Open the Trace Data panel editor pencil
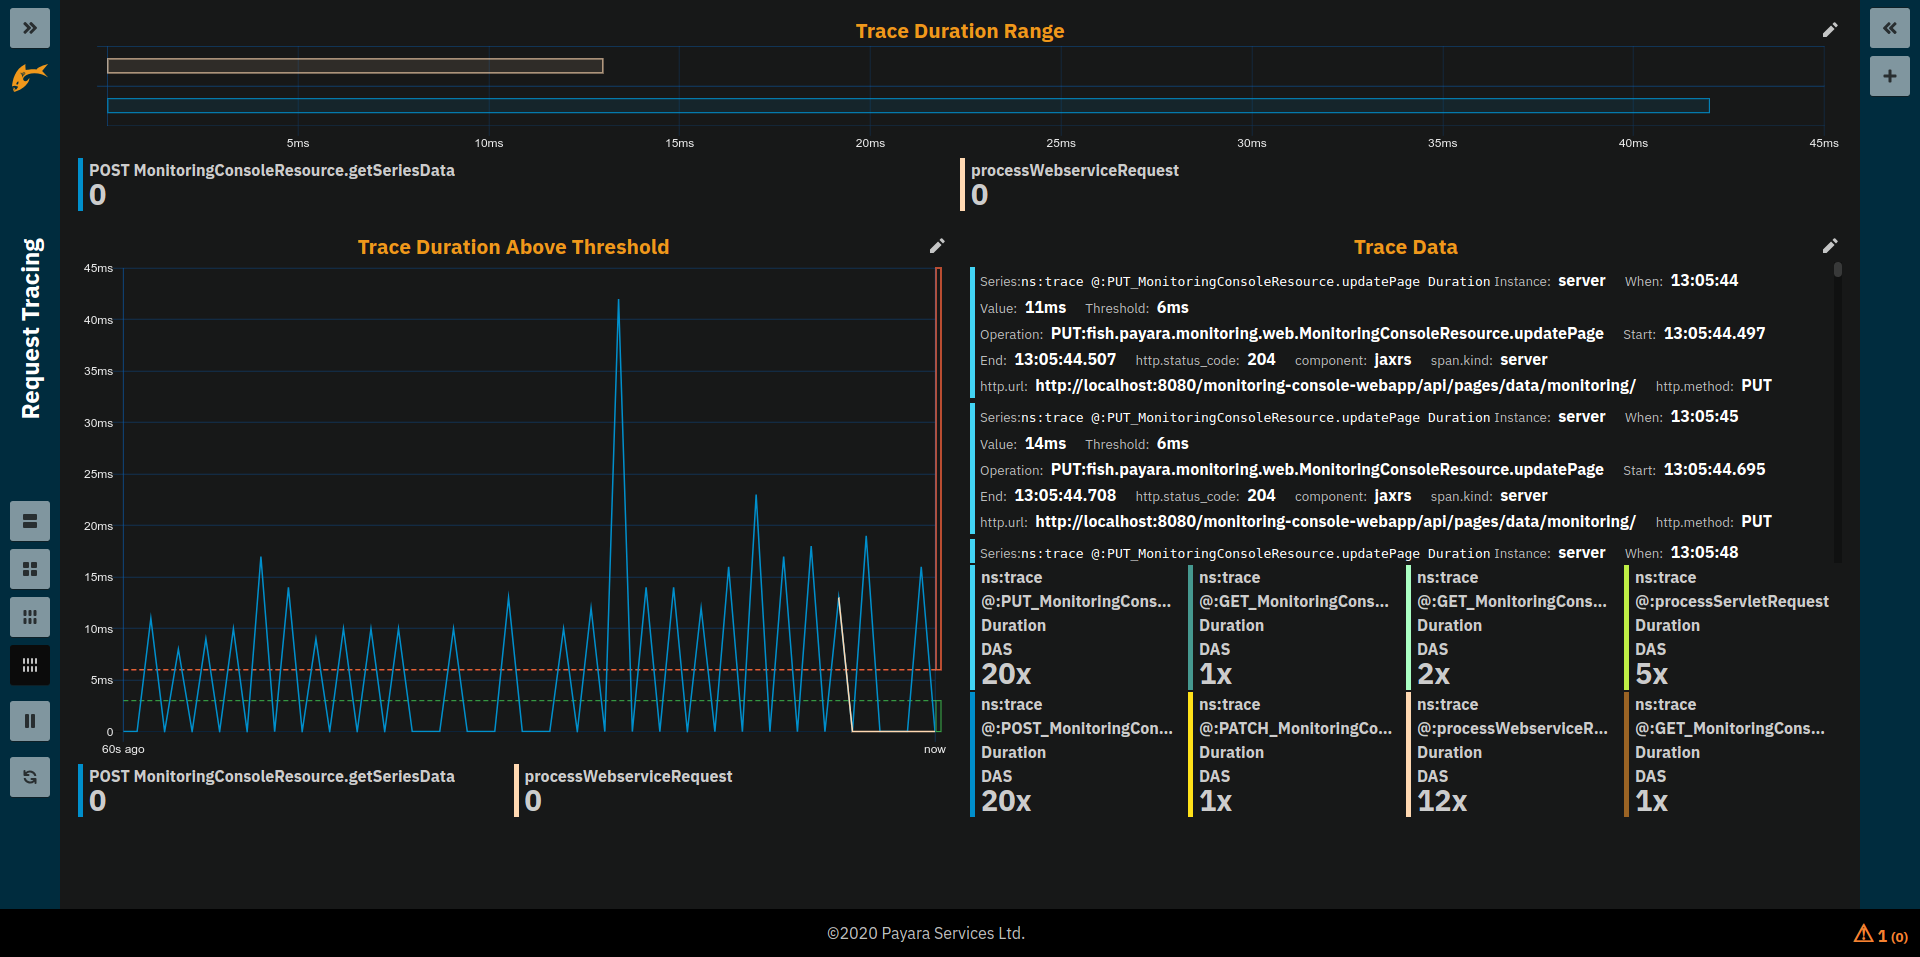This screenshot has height=957, width=1920. pos(1831,246)
